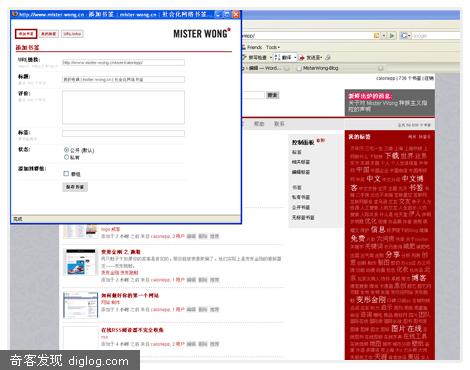Image resolution: width=470 pixels, height=370 pixels.
Task: Edit the title field below the URL
Action: [x=123, y=79]
